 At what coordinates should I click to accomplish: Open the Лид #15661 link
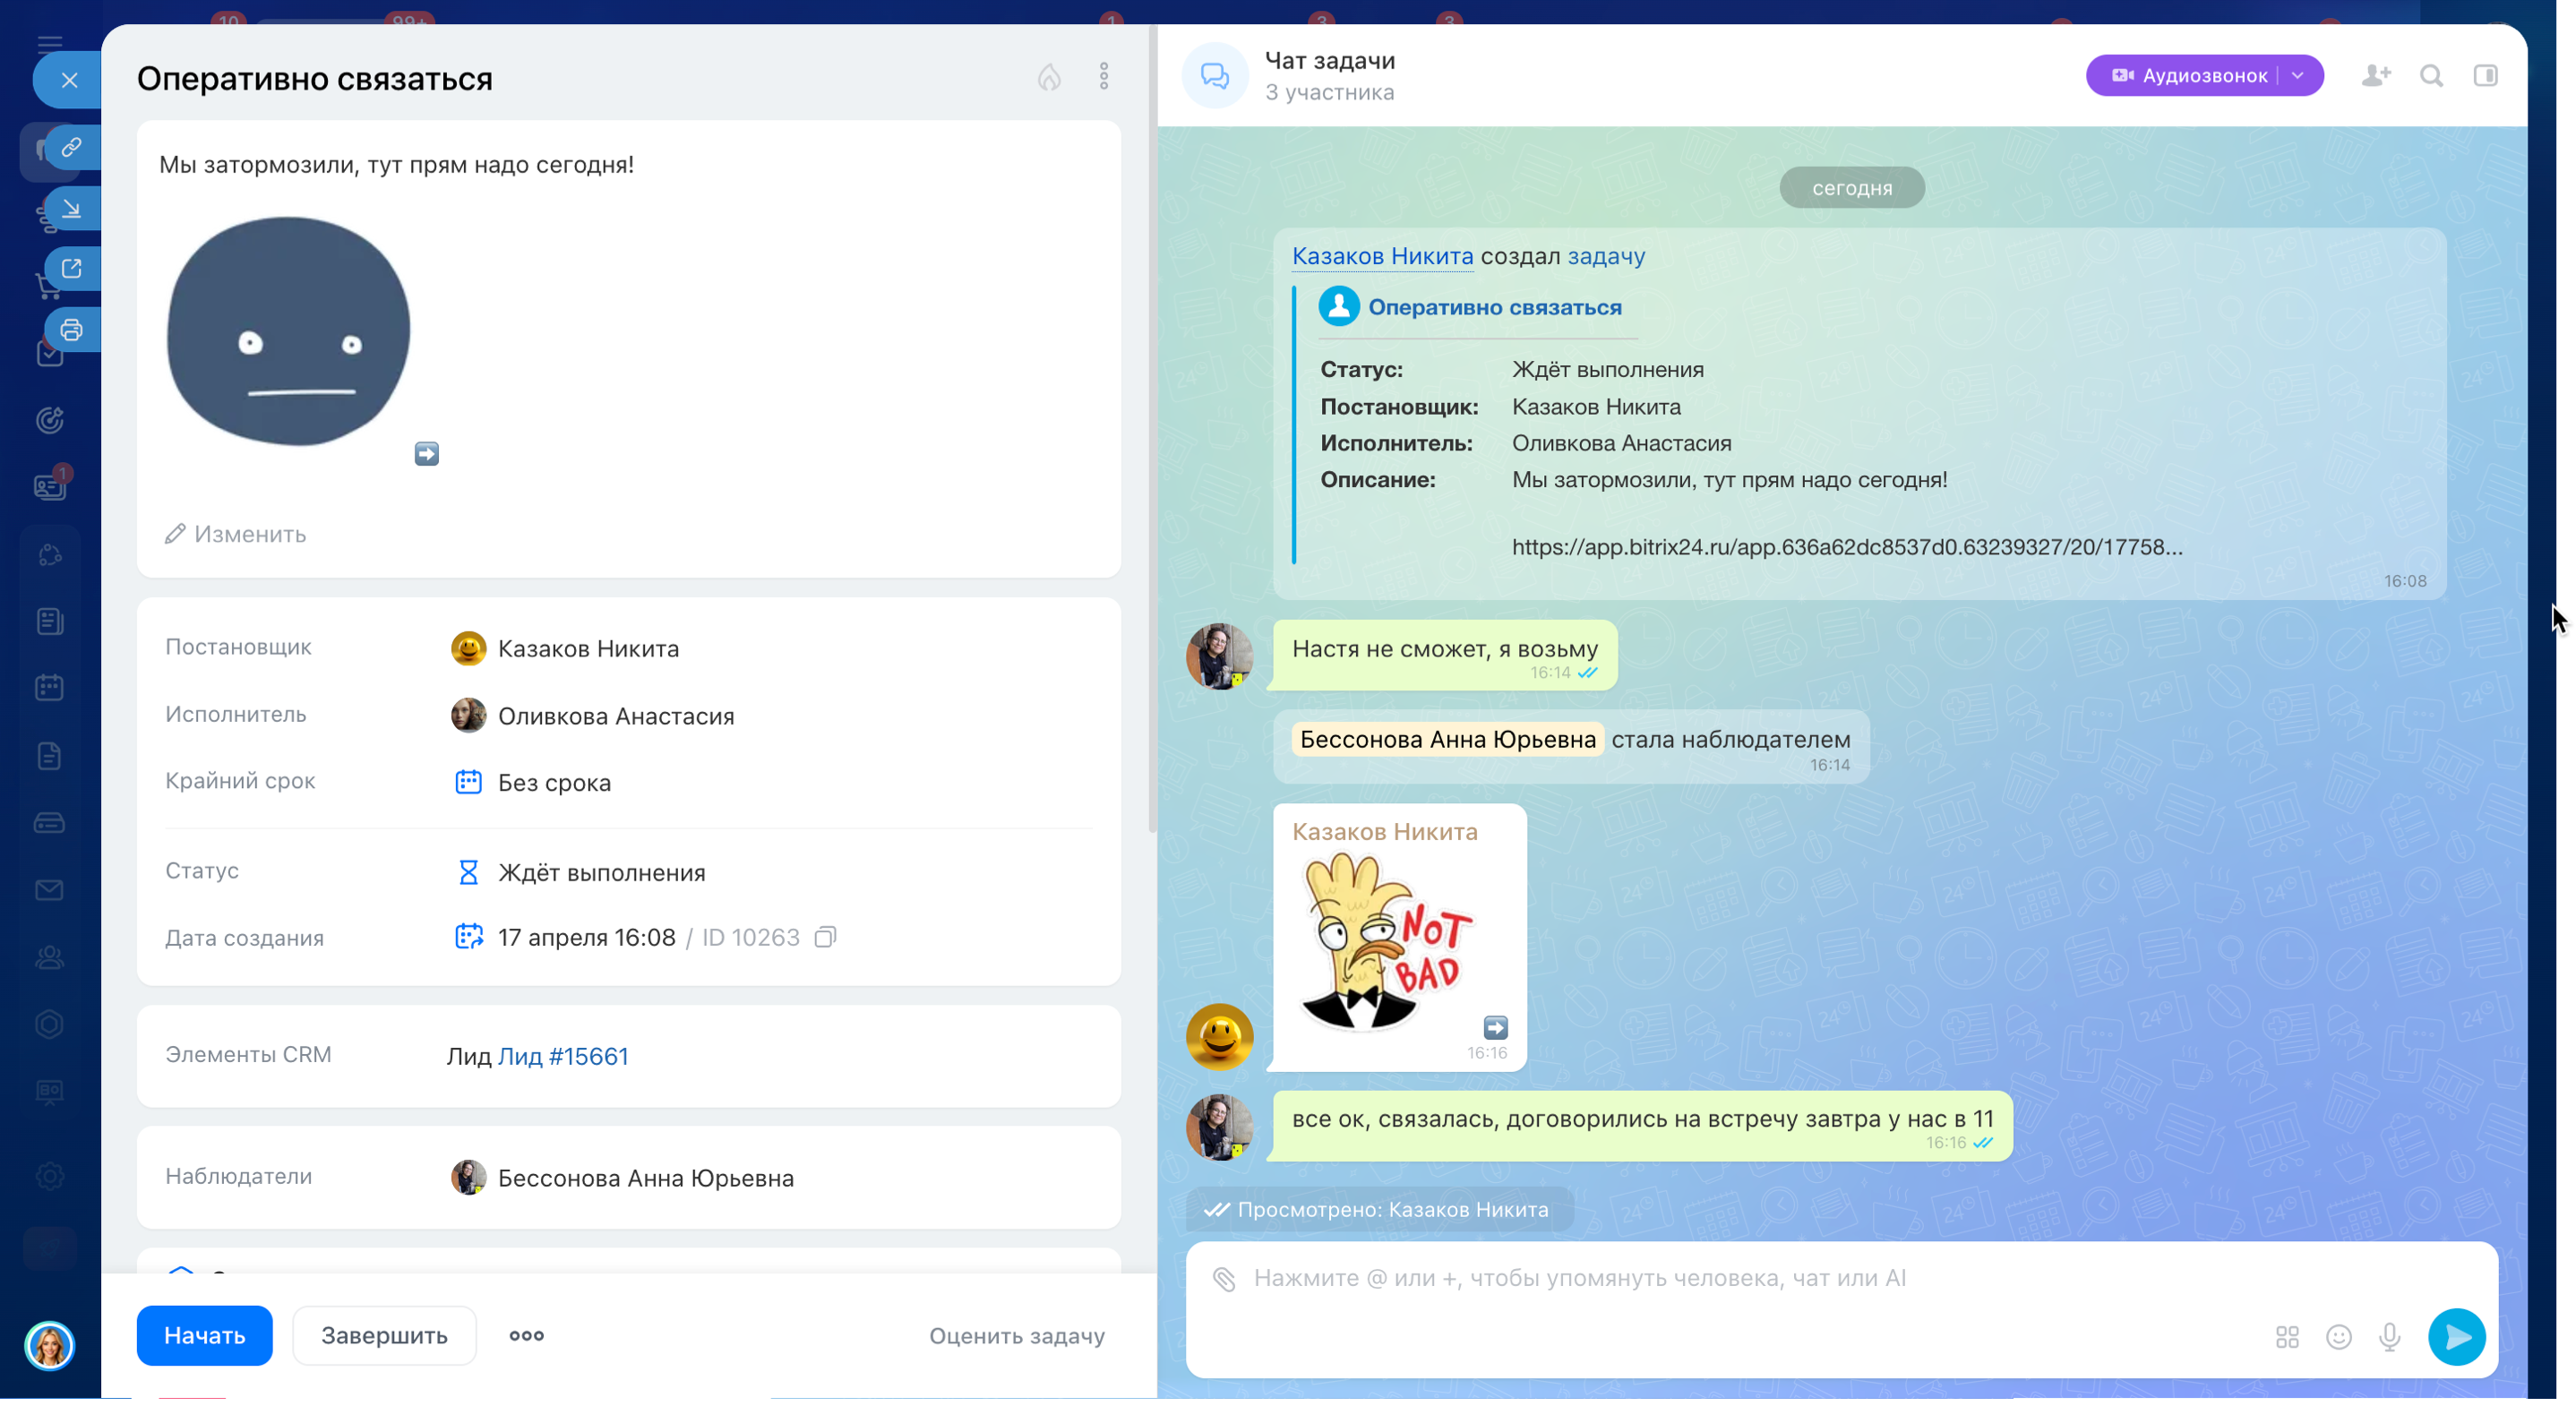tap(563, 1056)
